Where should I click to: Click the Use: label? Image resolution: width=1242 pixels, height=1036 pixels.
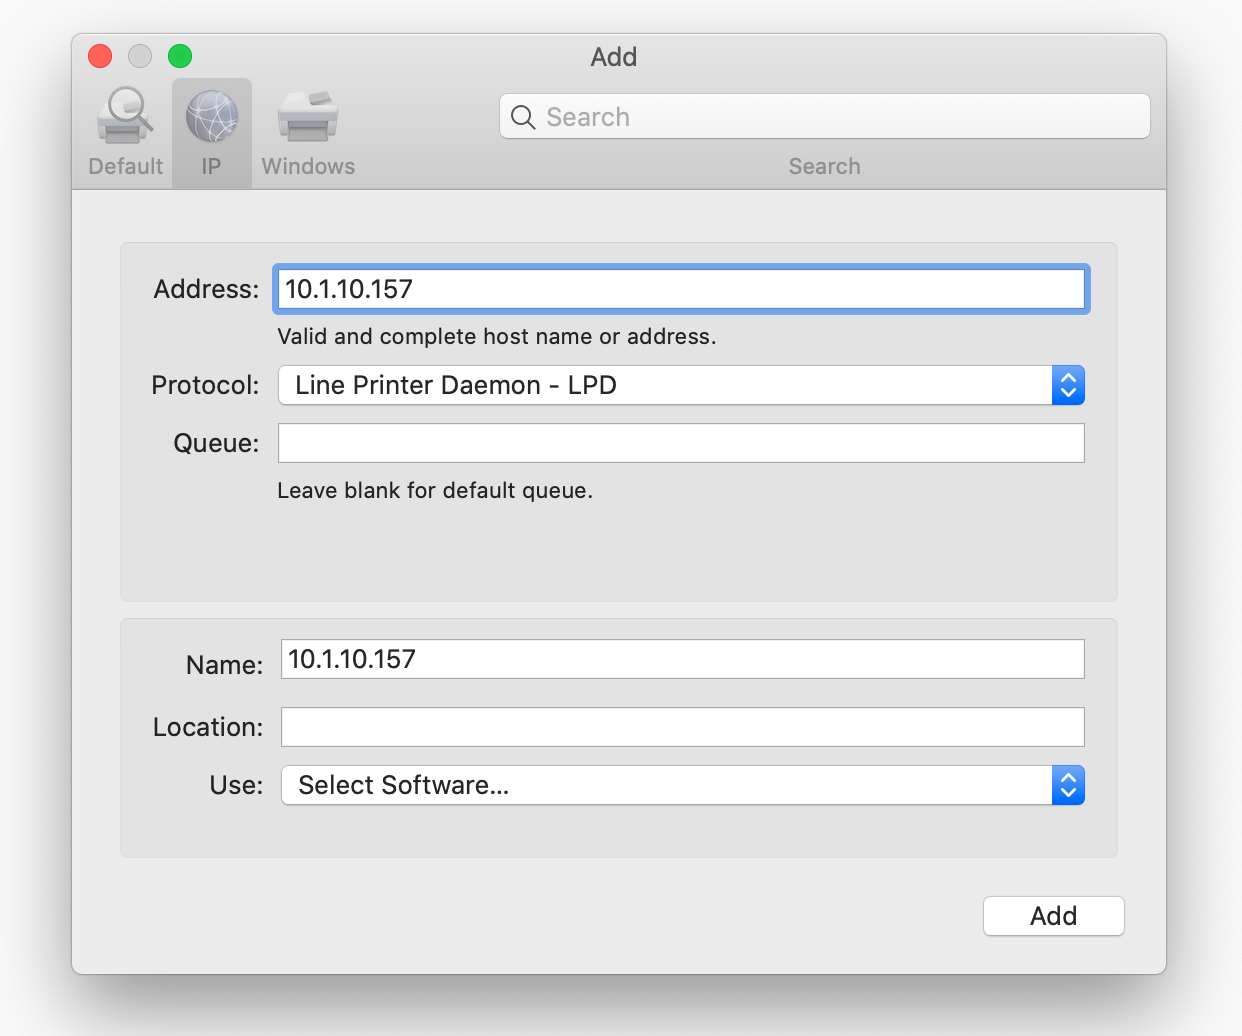click(x=236, y=785)
